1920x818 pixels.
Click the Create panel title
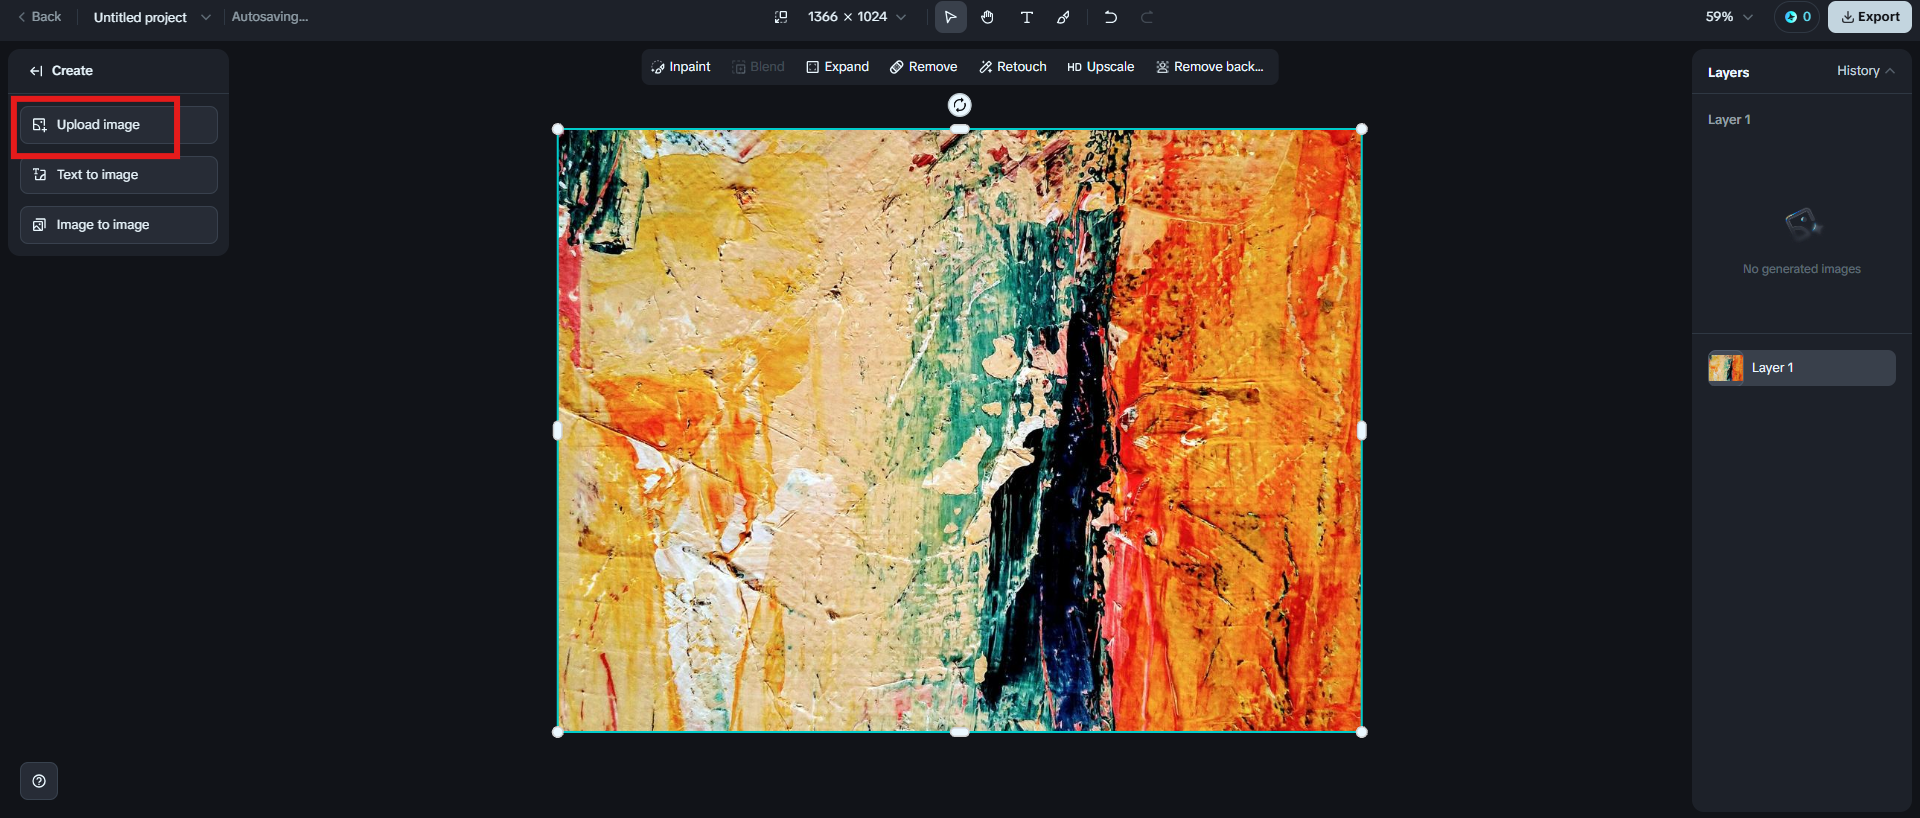click(x=72, y=71)
